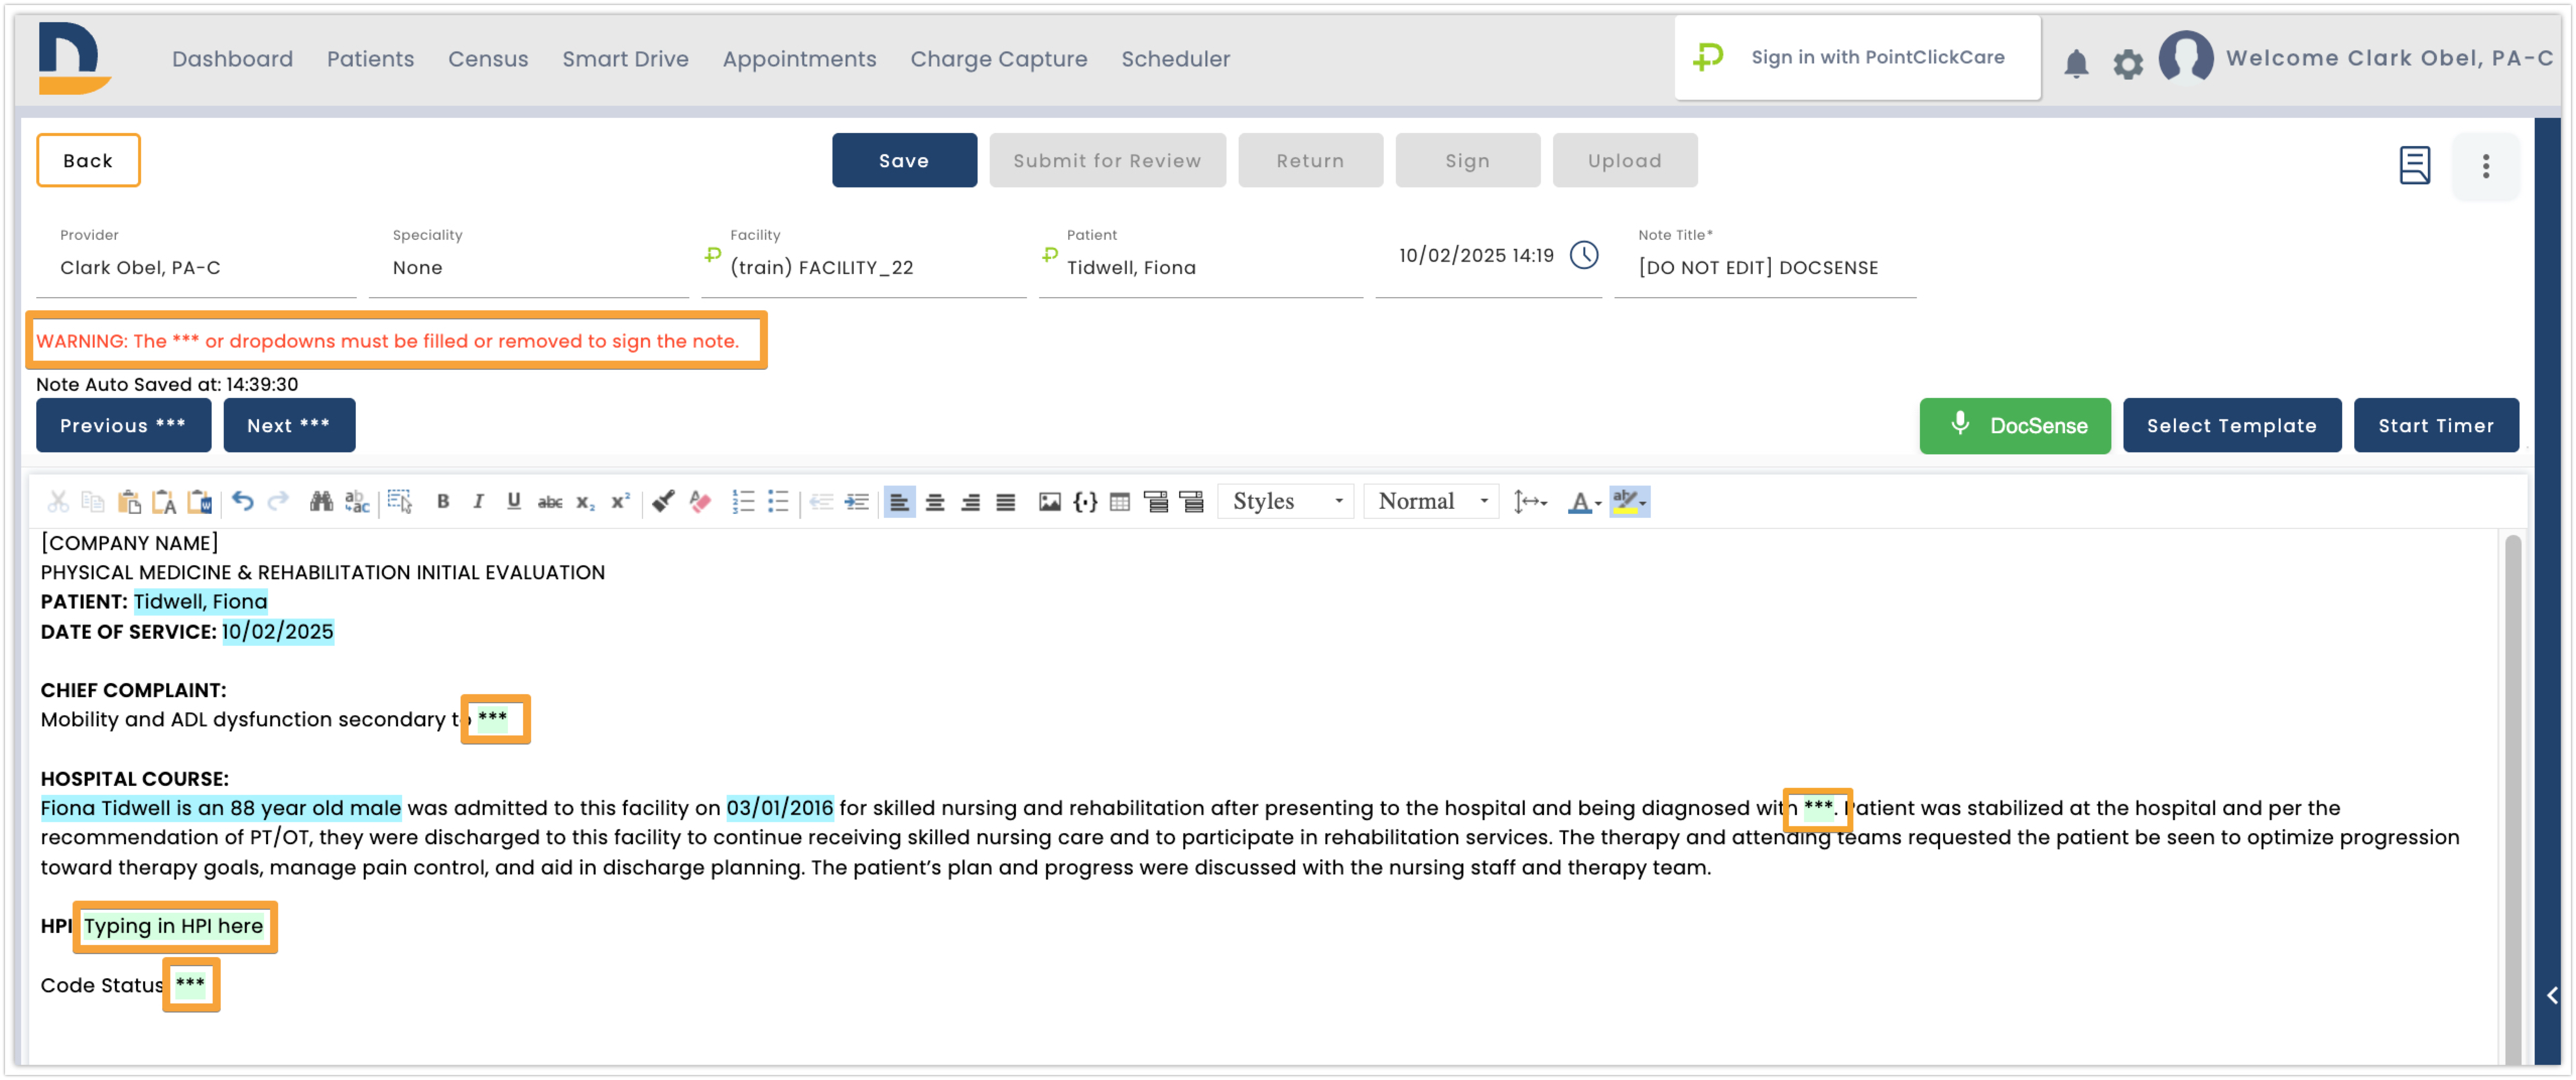Open the Scheduler menu
The image size is (2576, 1080).
(1176, 59)
